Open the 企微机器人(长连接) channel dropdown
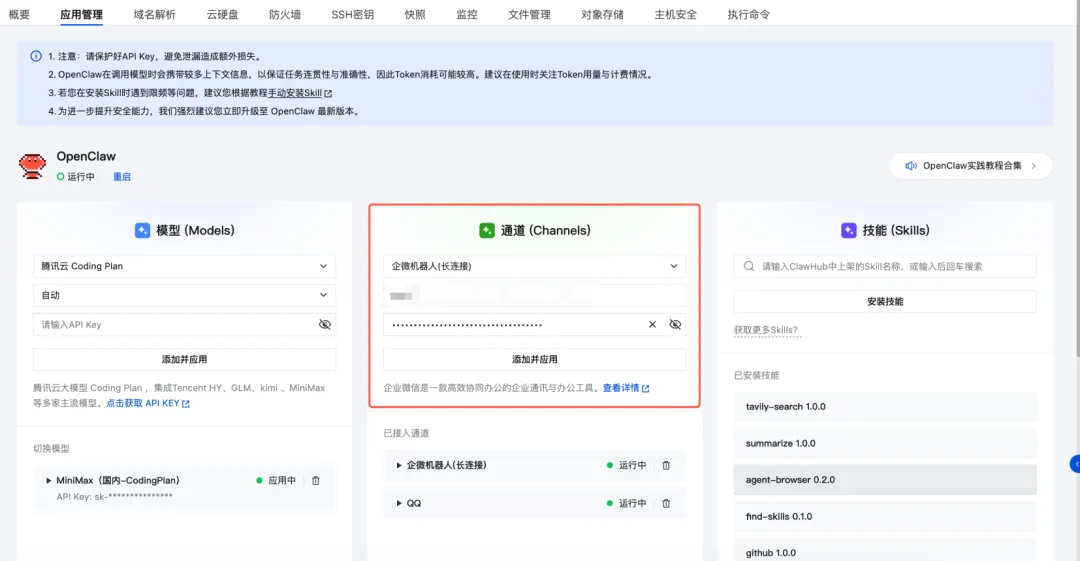Screen dimensions: 1080x561 point(534,266)
